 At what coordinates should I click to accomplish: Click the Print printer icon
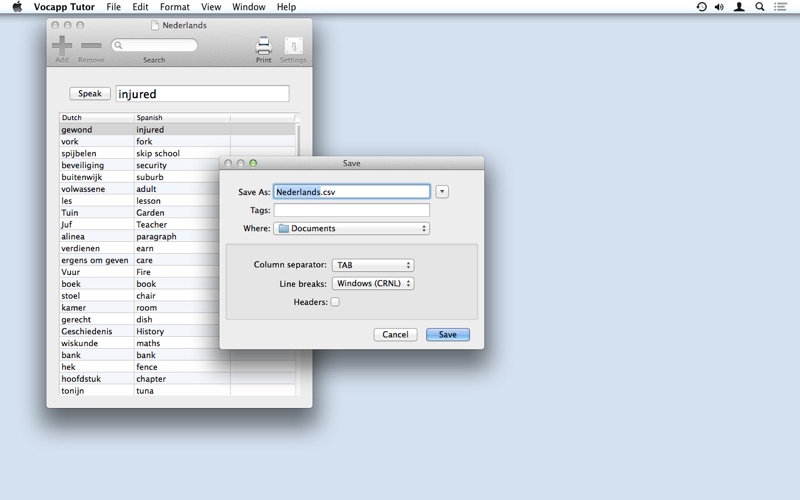click(263, 46)
